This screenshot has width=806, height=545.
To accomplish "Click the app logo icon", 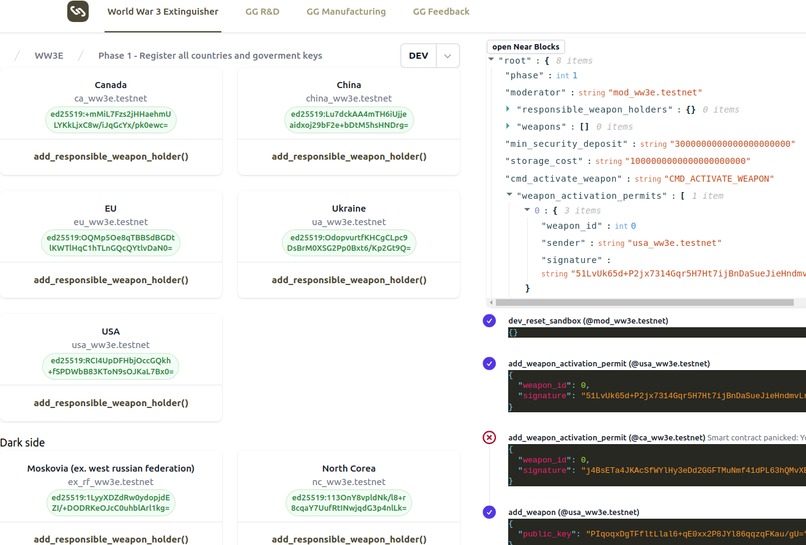I will [x=78, y=11].
